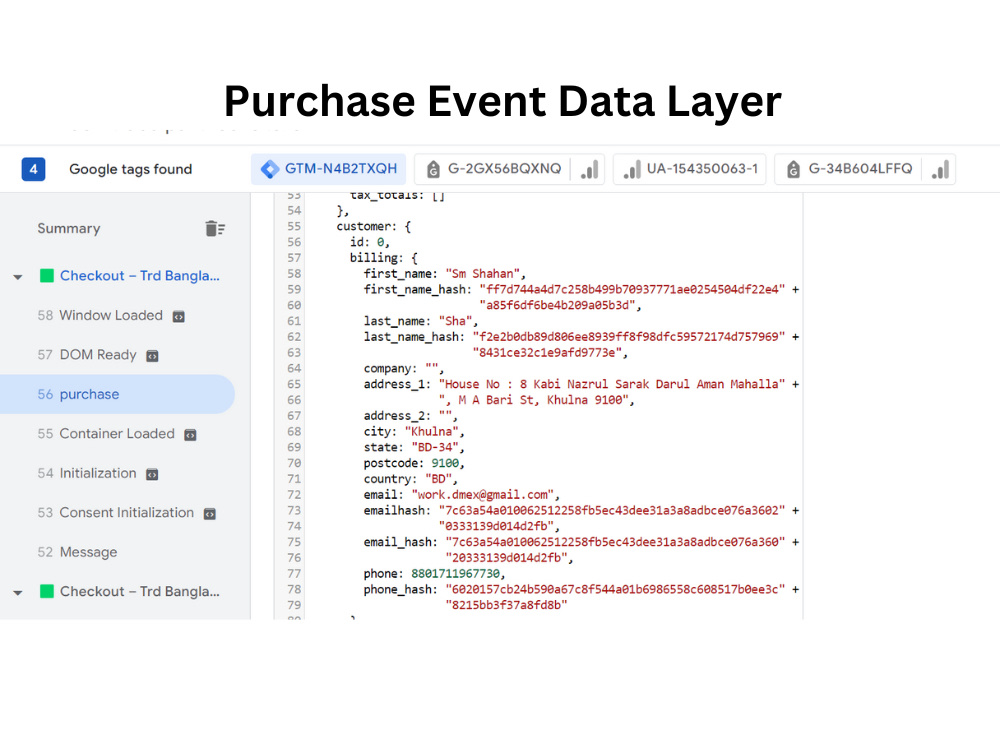
Task: Select the 54 Initialization event
Action: (x=87, y=473)
